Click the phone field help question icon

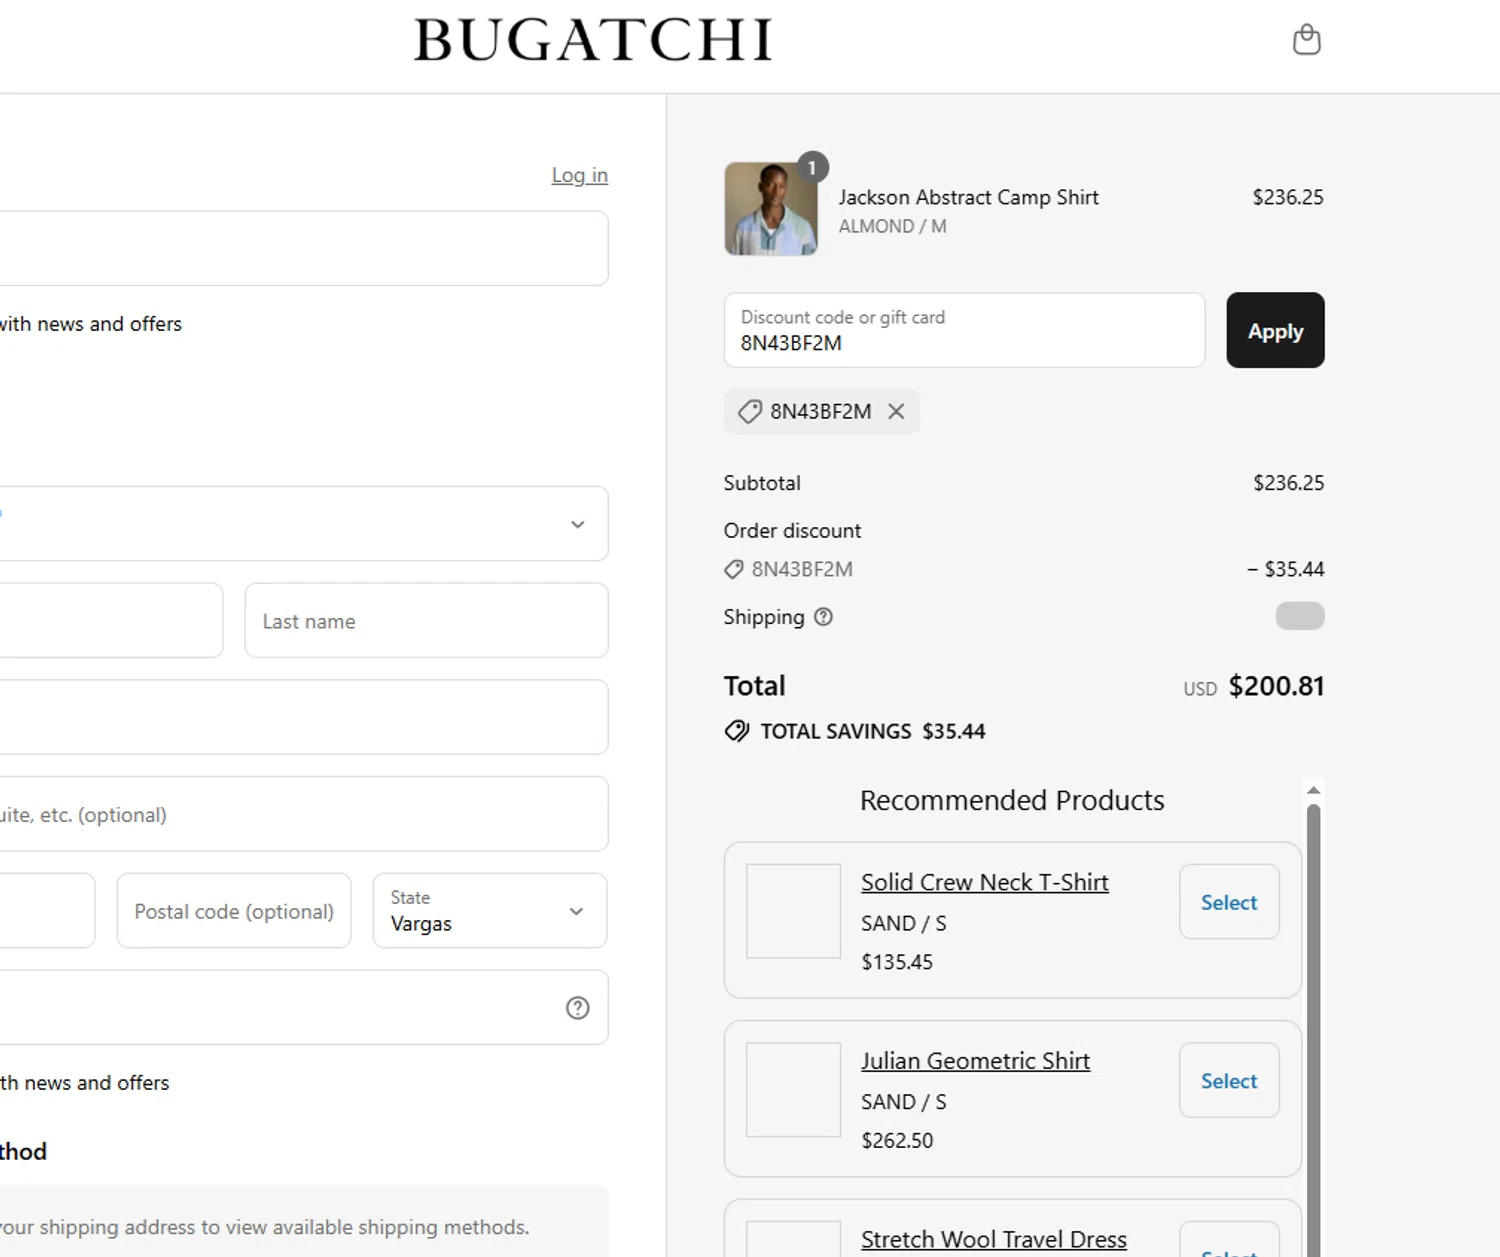tap(577, 1008)
